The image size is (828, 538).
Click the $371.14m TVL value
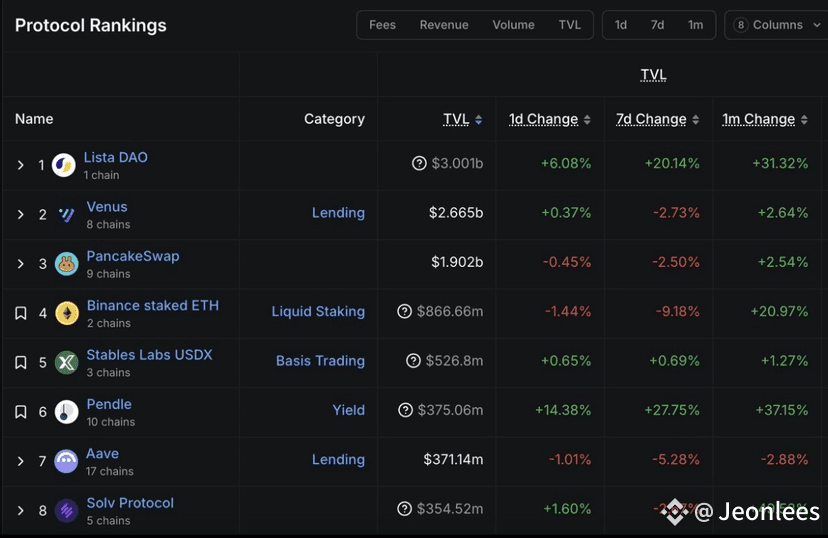click(453, 459)
